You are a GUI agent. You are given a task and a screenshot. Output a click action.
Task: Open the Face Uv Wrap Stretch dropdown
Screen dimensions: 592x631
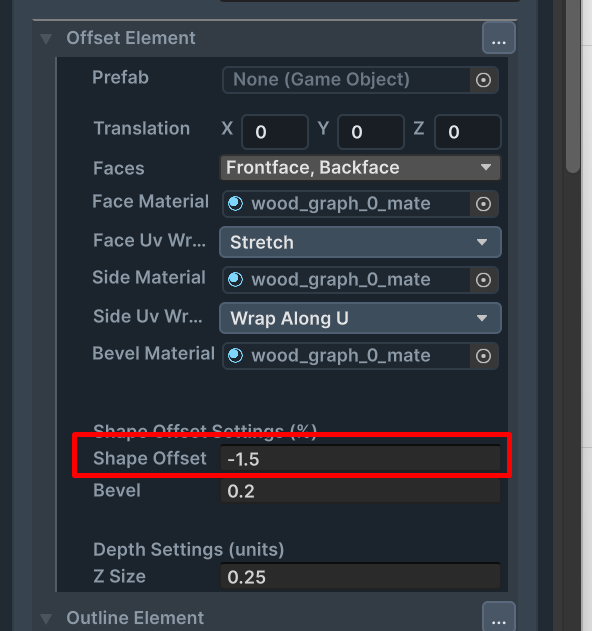point(360,242)
